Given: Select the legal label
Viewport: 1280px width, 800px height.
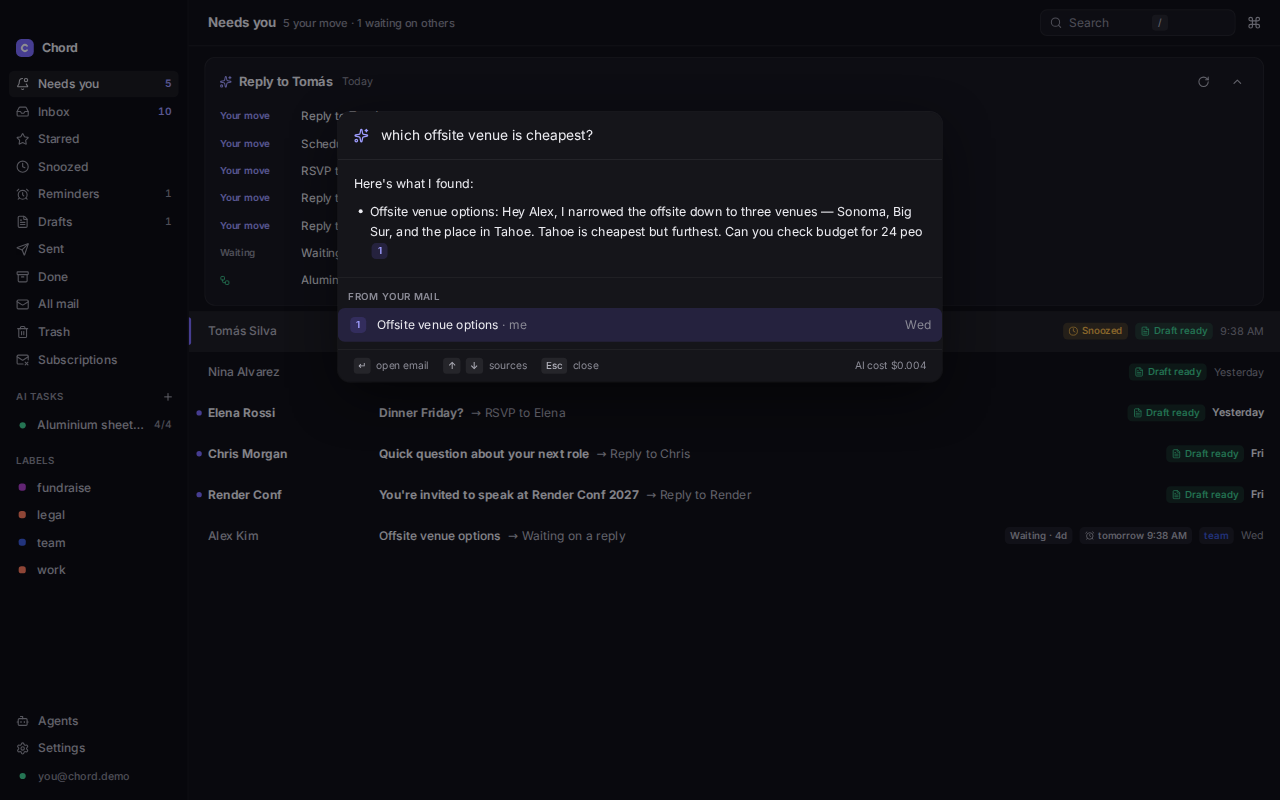Looking at the screenshot, I should click(94, 515).
